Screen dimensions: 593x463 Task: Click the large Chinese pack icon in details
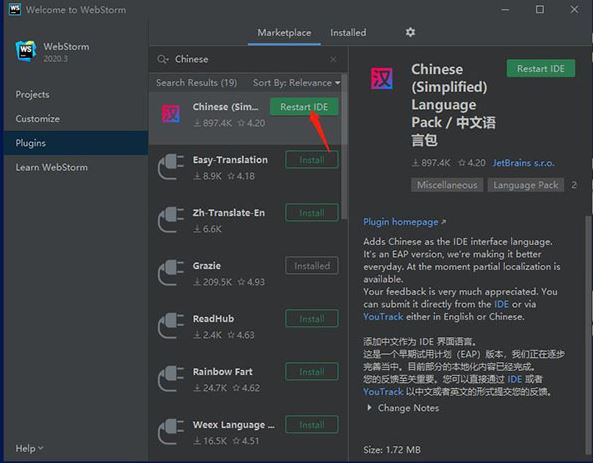382,78
